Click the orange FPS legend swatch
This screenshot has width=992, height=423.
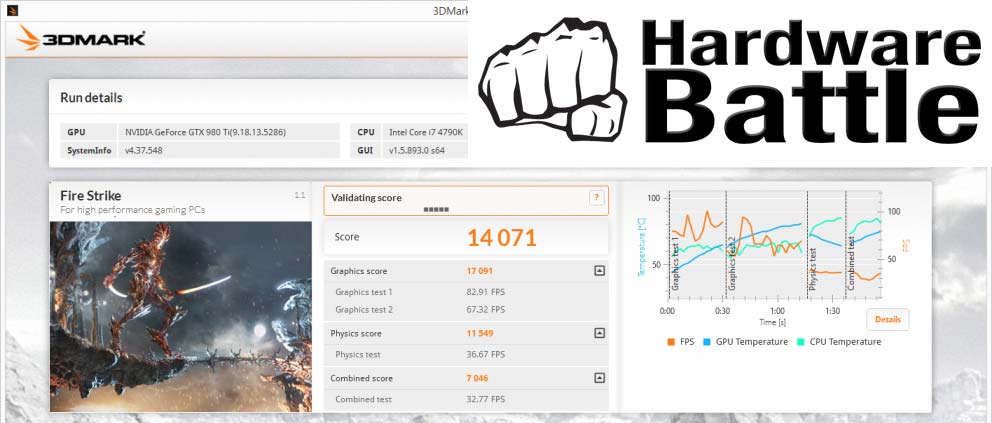point(670,342)
